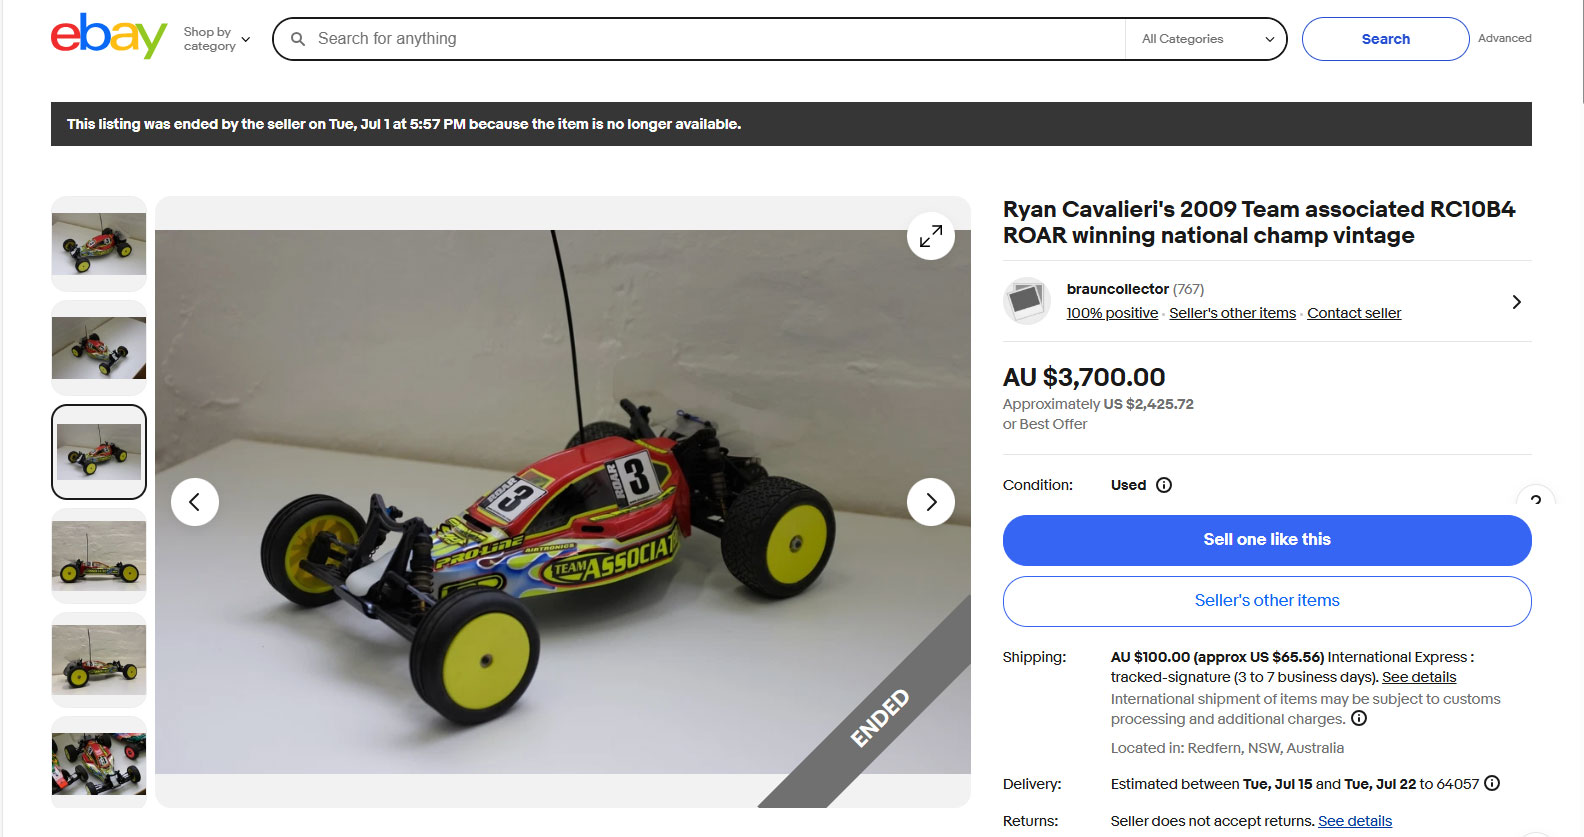Click Contact seller link

point(1354,313)
